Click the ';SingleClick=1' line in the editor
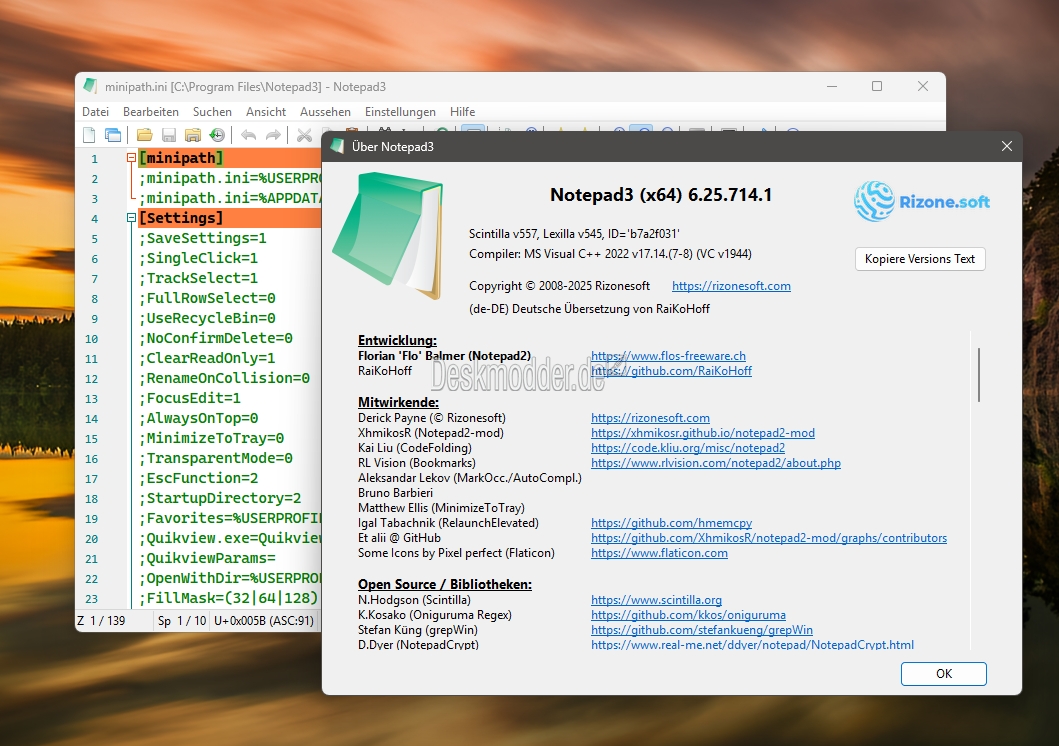1059x746 pixels. tap(199, 258)
